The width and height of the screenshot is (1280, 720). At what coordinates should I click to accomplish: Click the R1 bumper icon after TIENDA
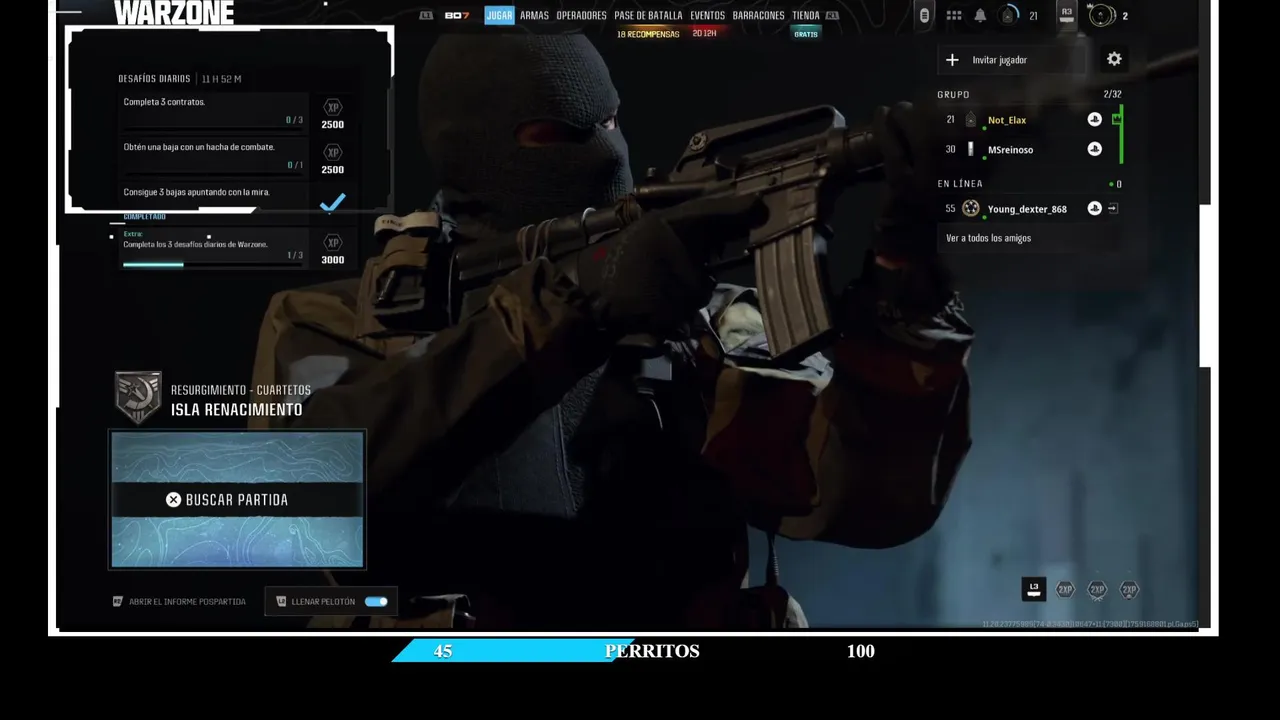pos(832,15)
